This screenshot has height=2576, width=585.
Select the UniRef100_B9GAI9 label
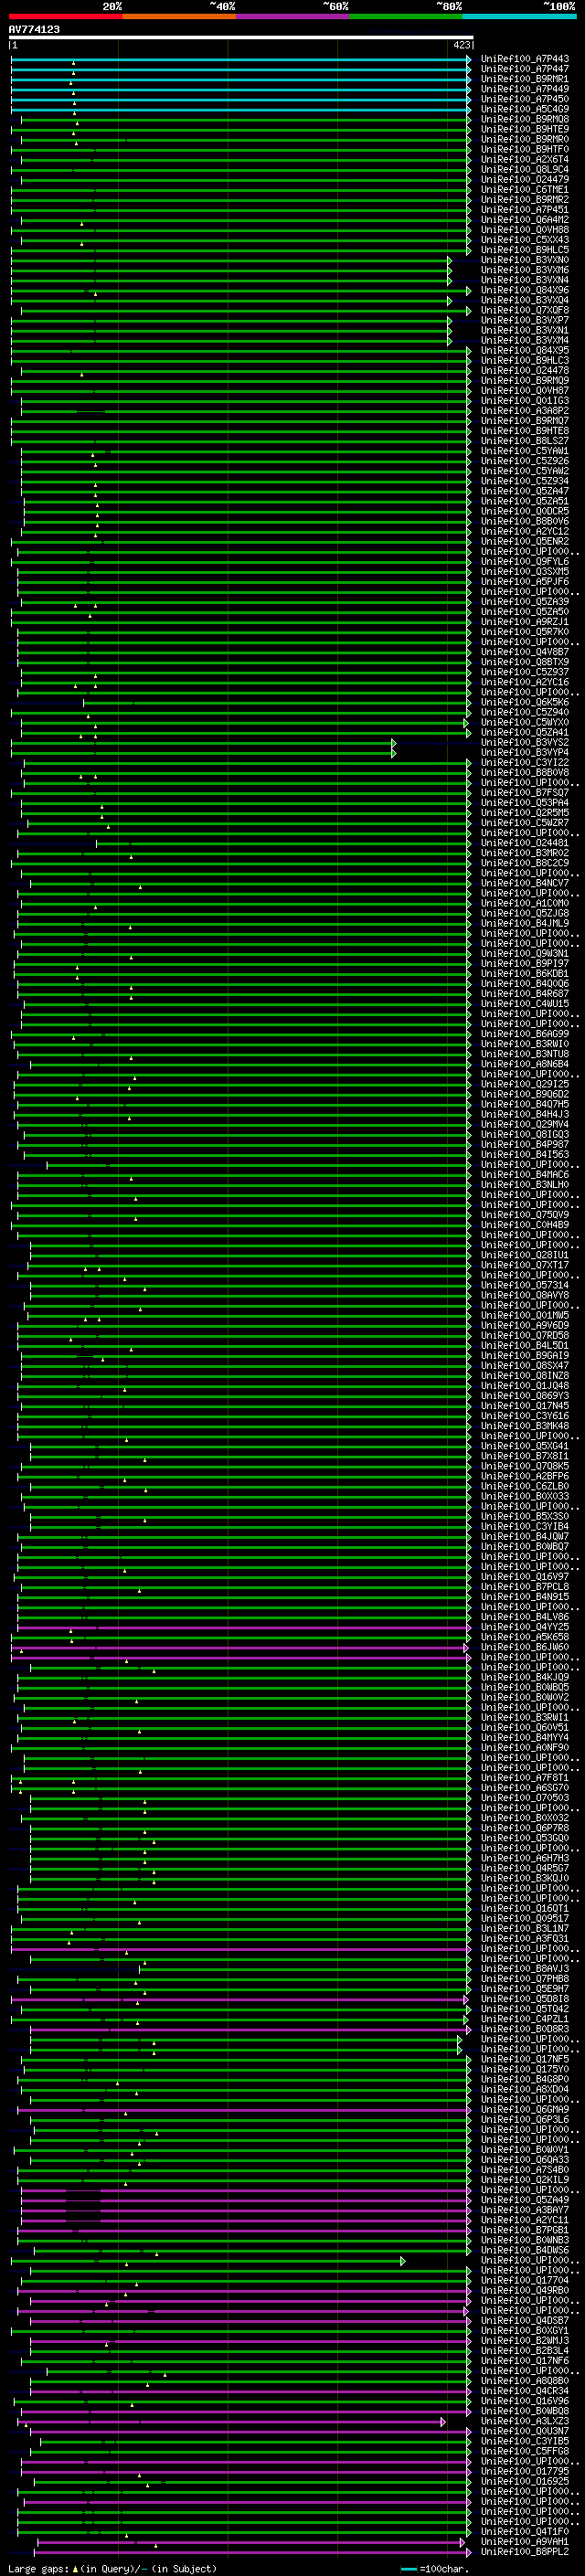click(x=525, y=1355)
